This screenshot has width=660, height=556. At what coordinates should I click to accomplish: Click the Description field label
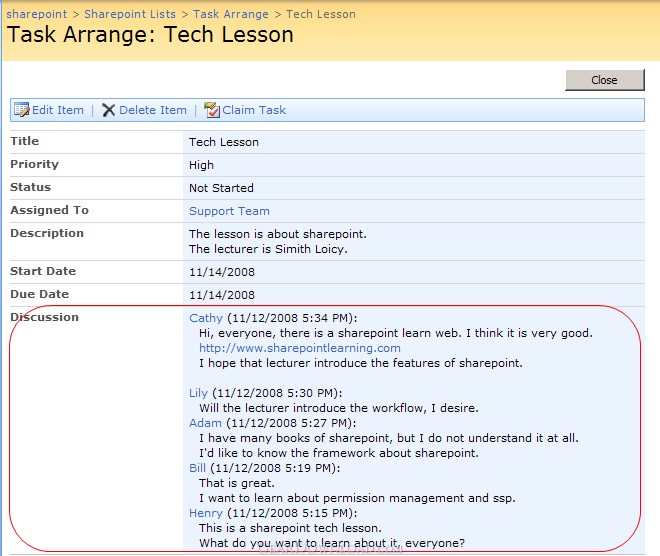tap(47, 233)
